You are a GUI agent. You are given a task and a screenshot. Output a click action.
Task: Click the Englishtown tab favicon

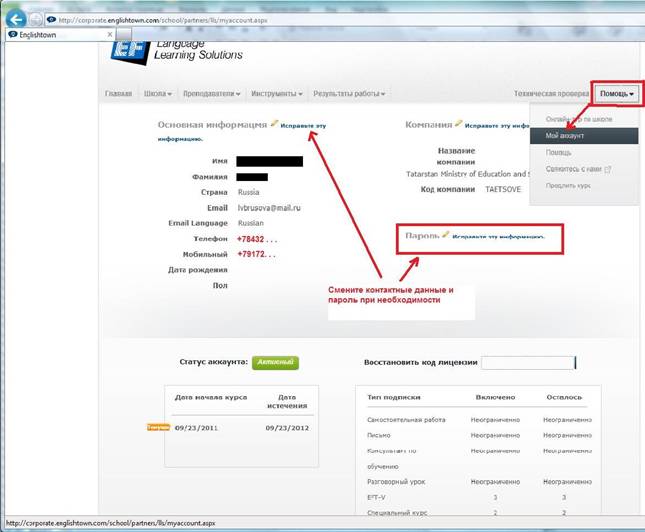[x=13, y=34]
